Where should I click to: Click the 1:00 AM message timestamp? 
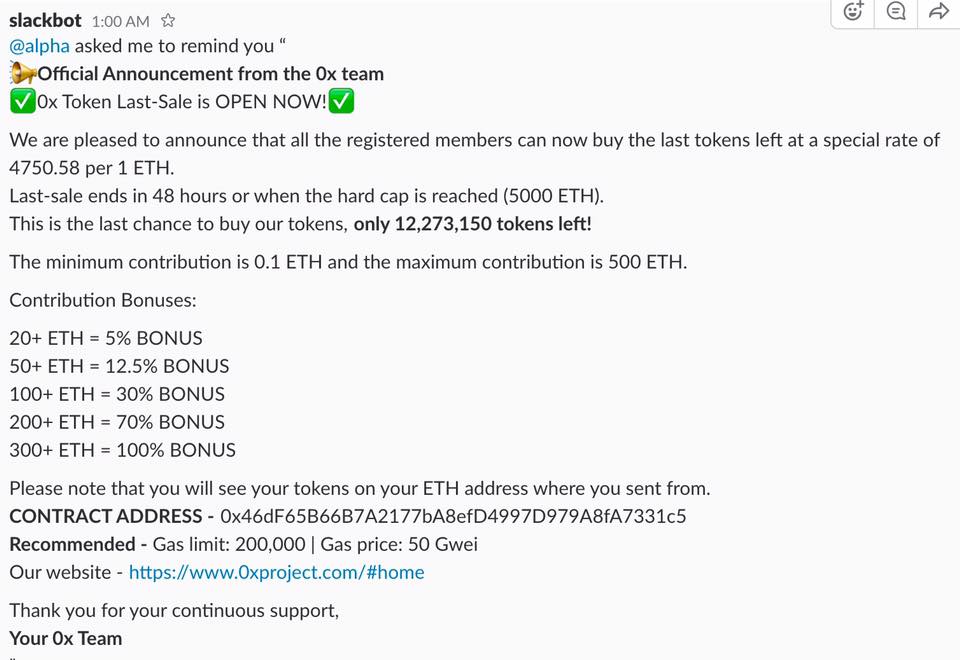pos(120,21)
